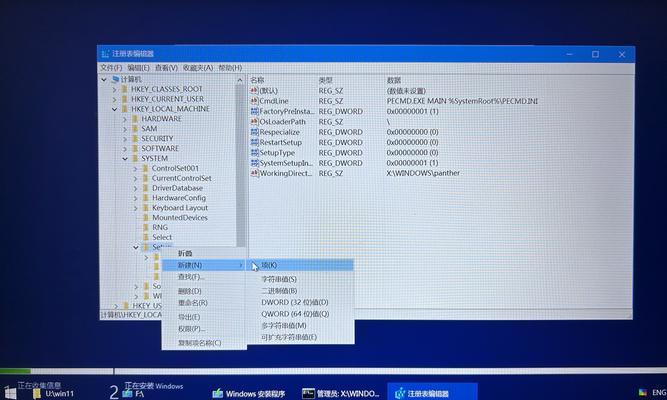Image resolution: width=667 pixels, height=400 pixels.
Task: Click the Select folder icon
Action: (145, 237)
